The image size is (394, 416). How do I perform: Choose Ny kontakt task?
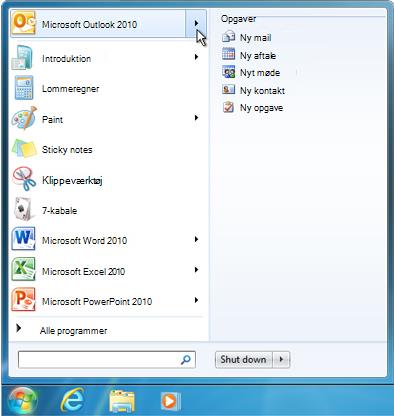262,90
